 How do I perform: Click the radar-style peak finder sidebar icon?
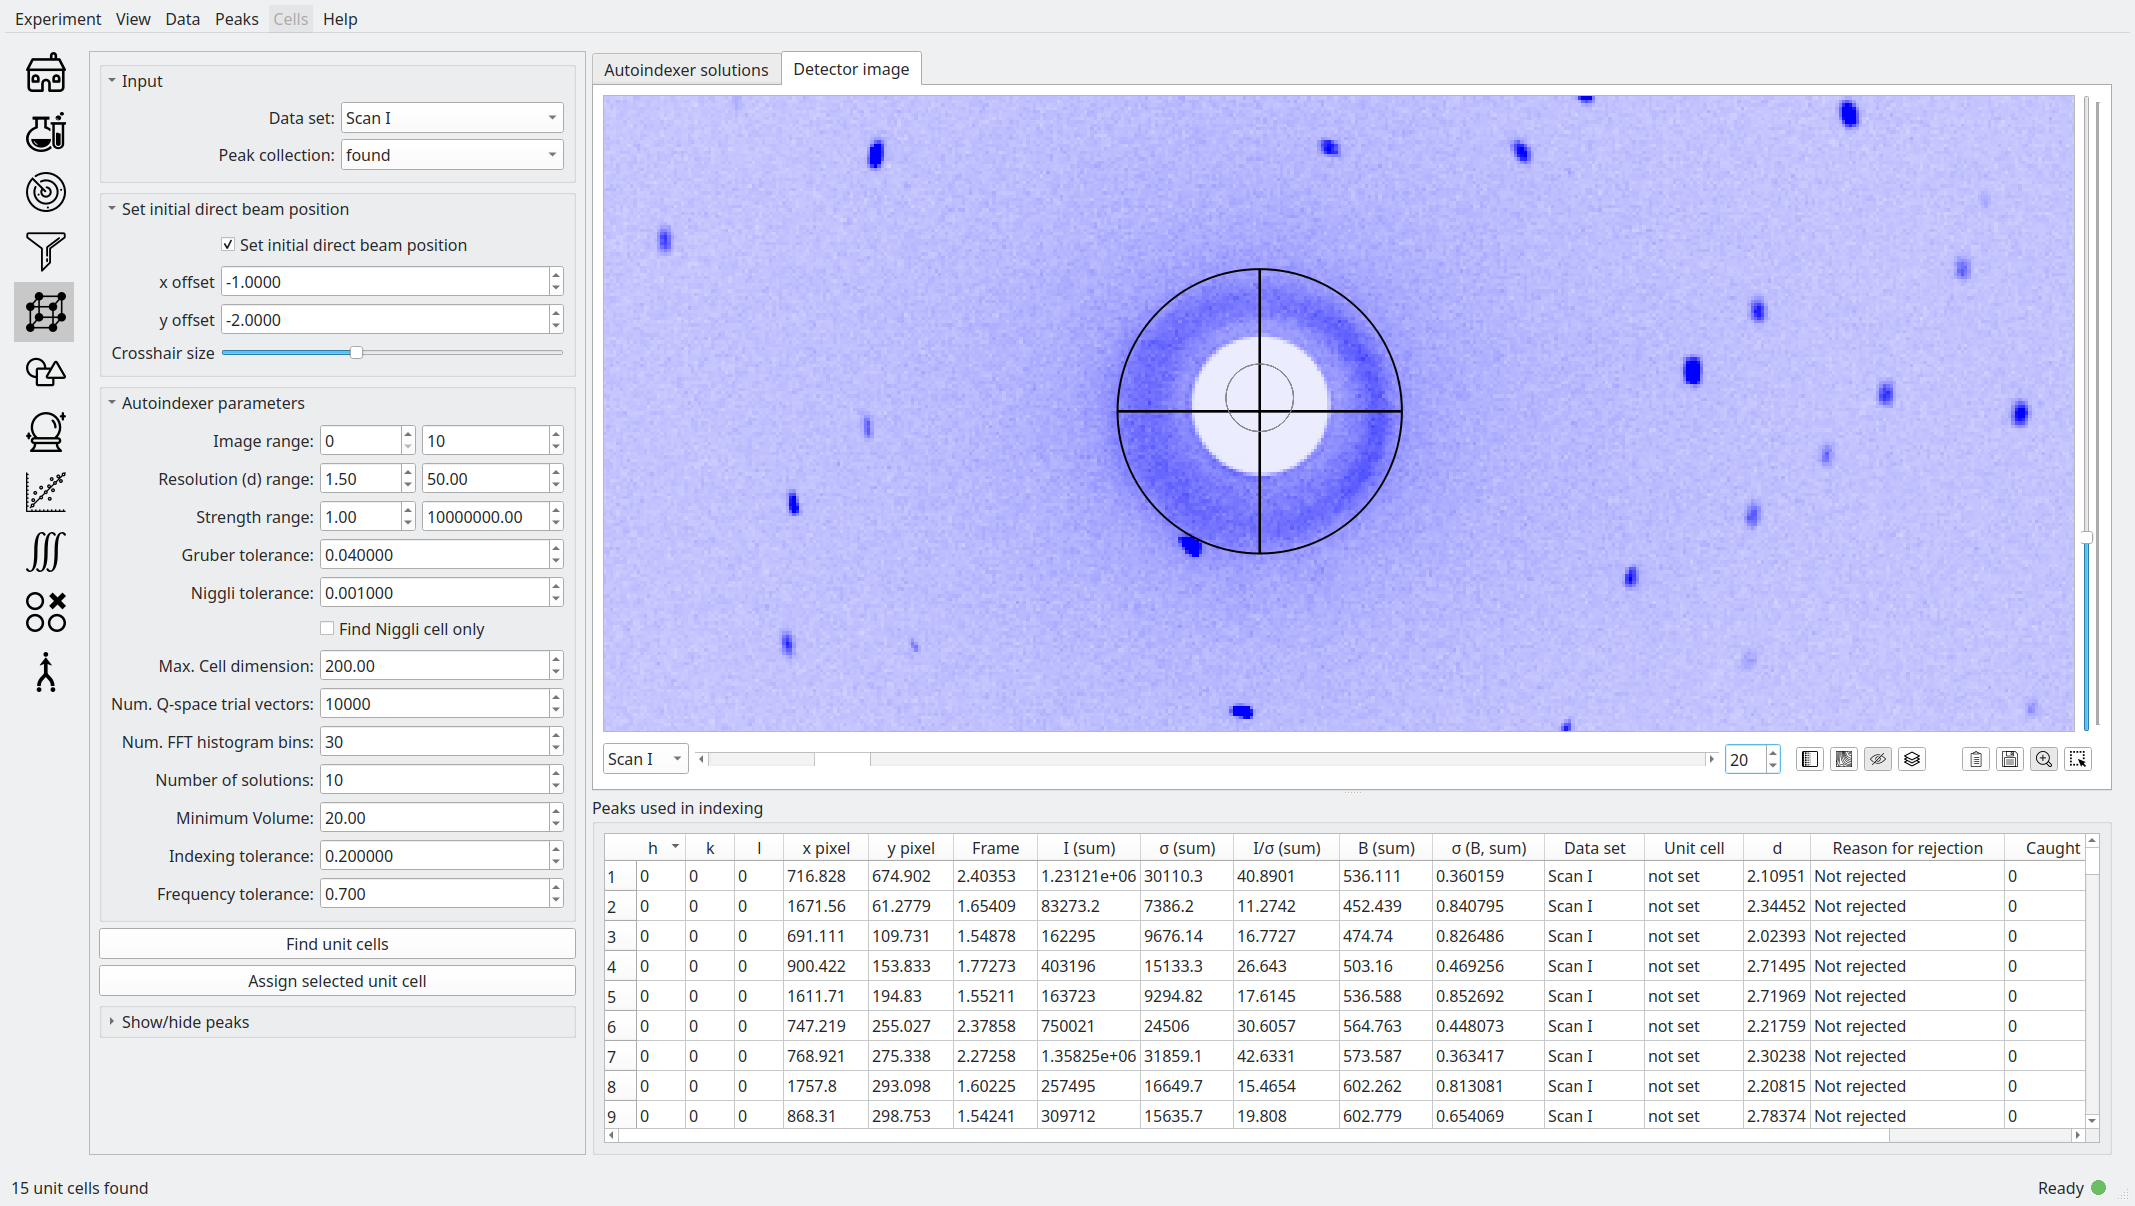pos(46,192)
